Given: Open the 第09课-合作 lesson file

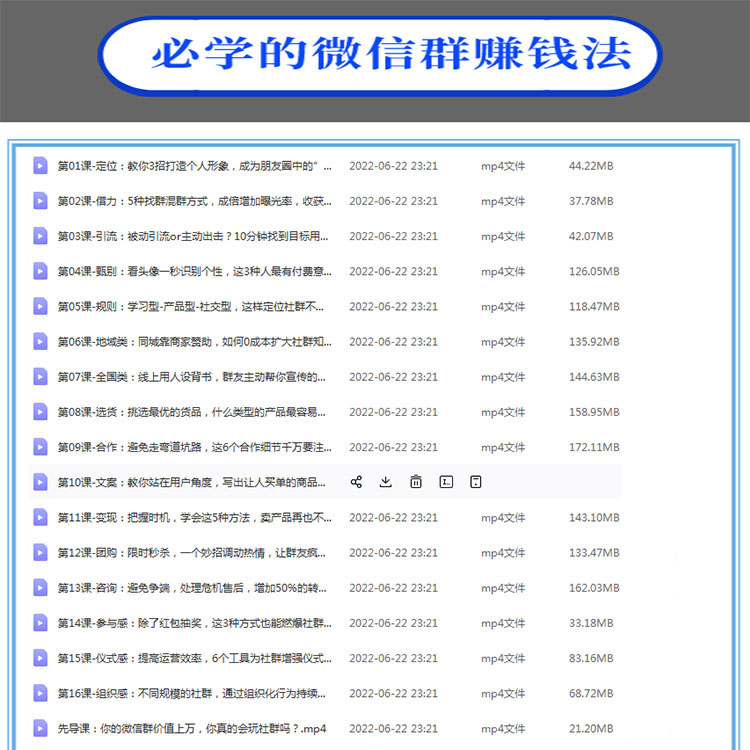Looking at the screenshot, I should (194, 447).
